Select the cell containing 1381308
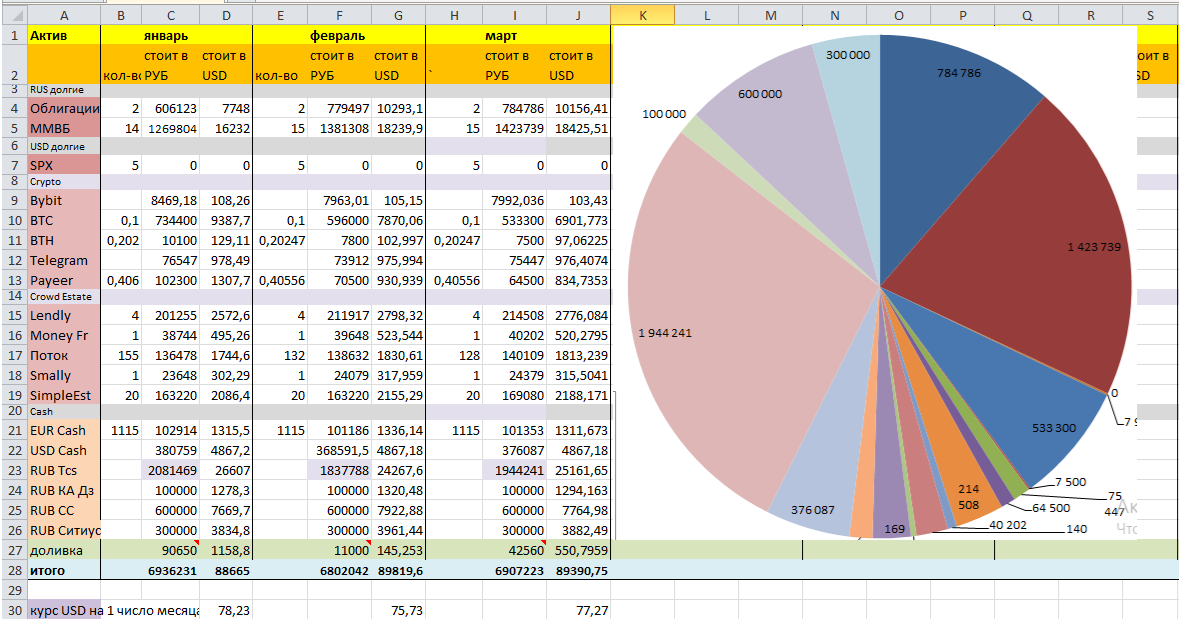Viewport: 1179px width, 619px height. (x=339, y=128)
